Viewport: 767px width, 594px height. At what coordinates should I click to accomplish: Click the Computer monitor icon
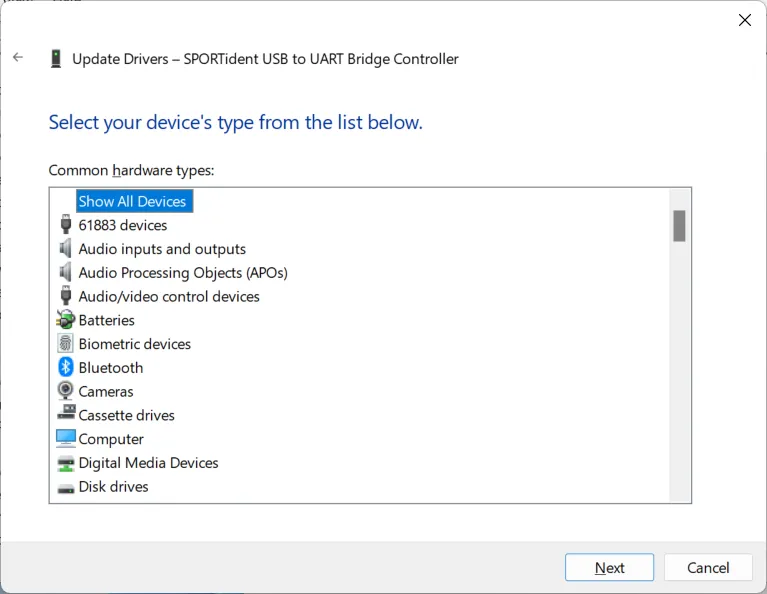pyautogui.click(x=66, y=439)
